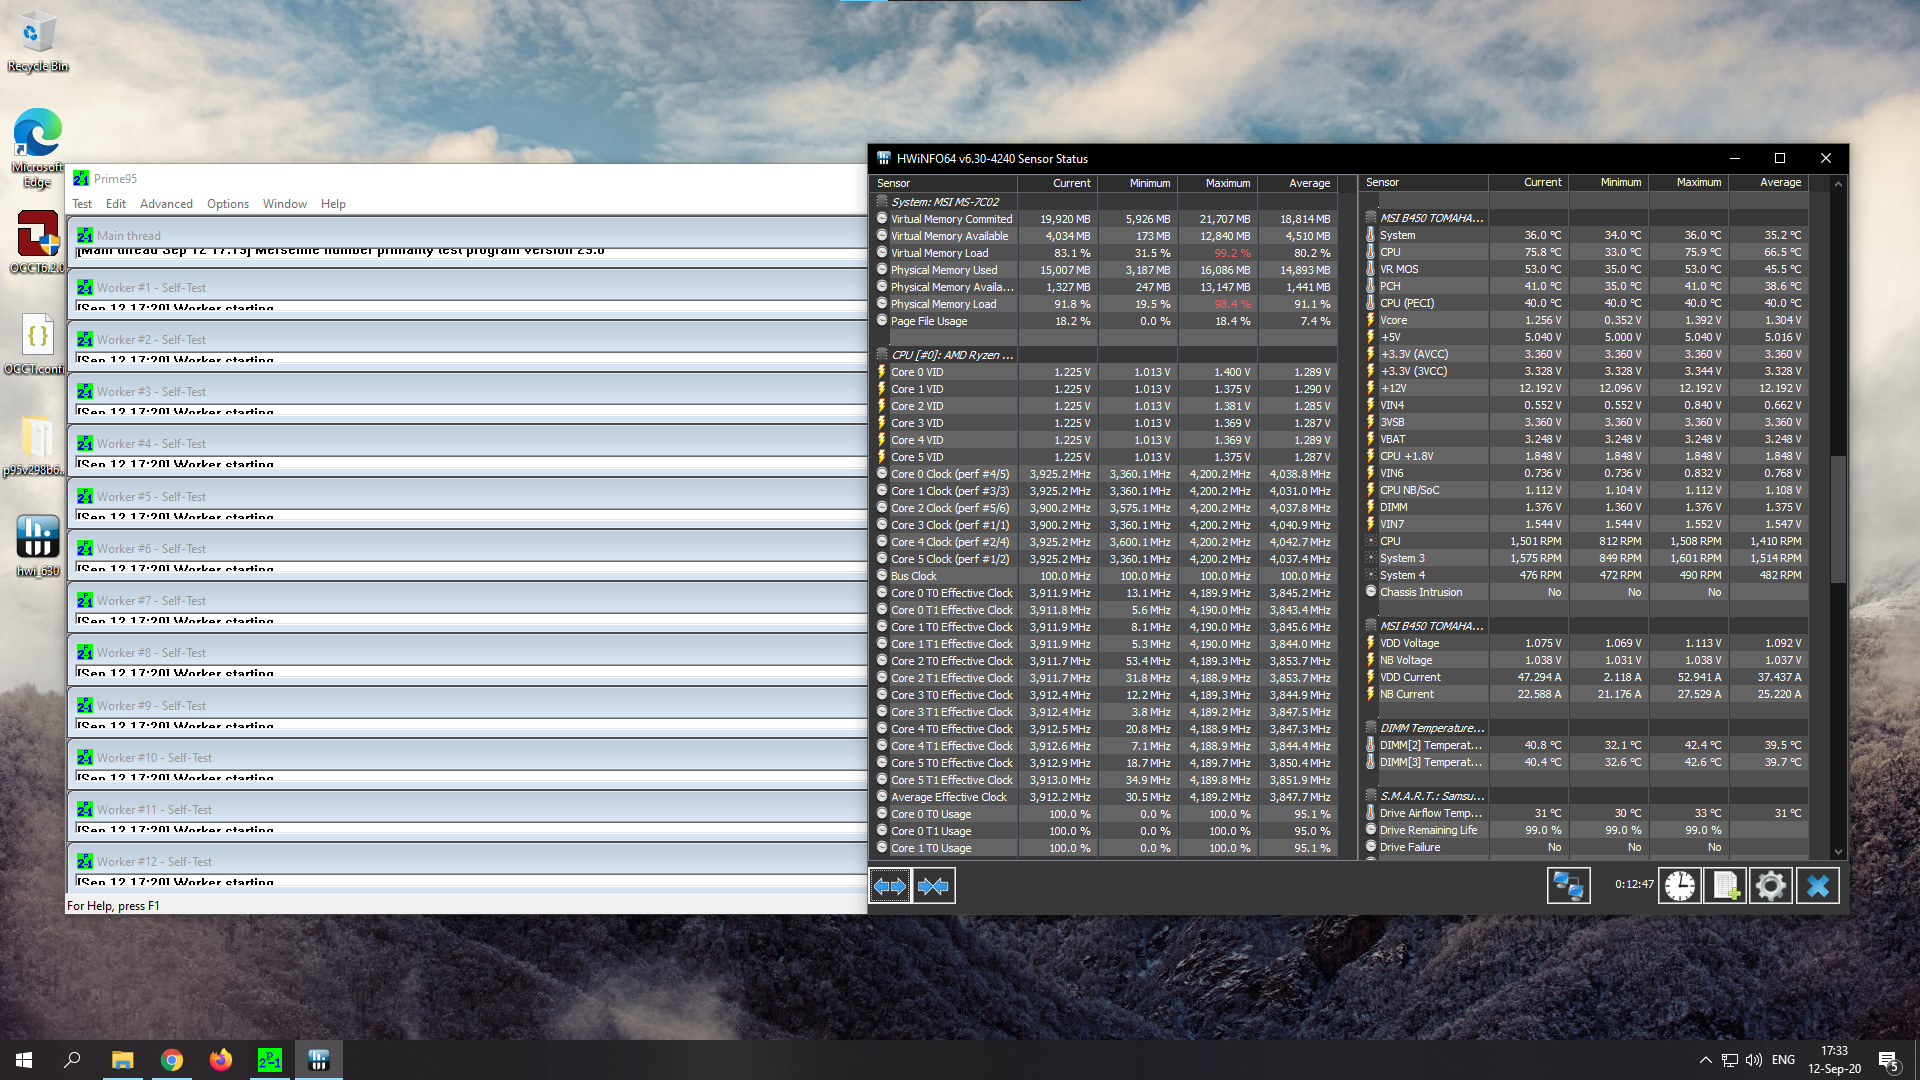
Task: Click the right panel Average column header
Action: (x=1768, y=182)
